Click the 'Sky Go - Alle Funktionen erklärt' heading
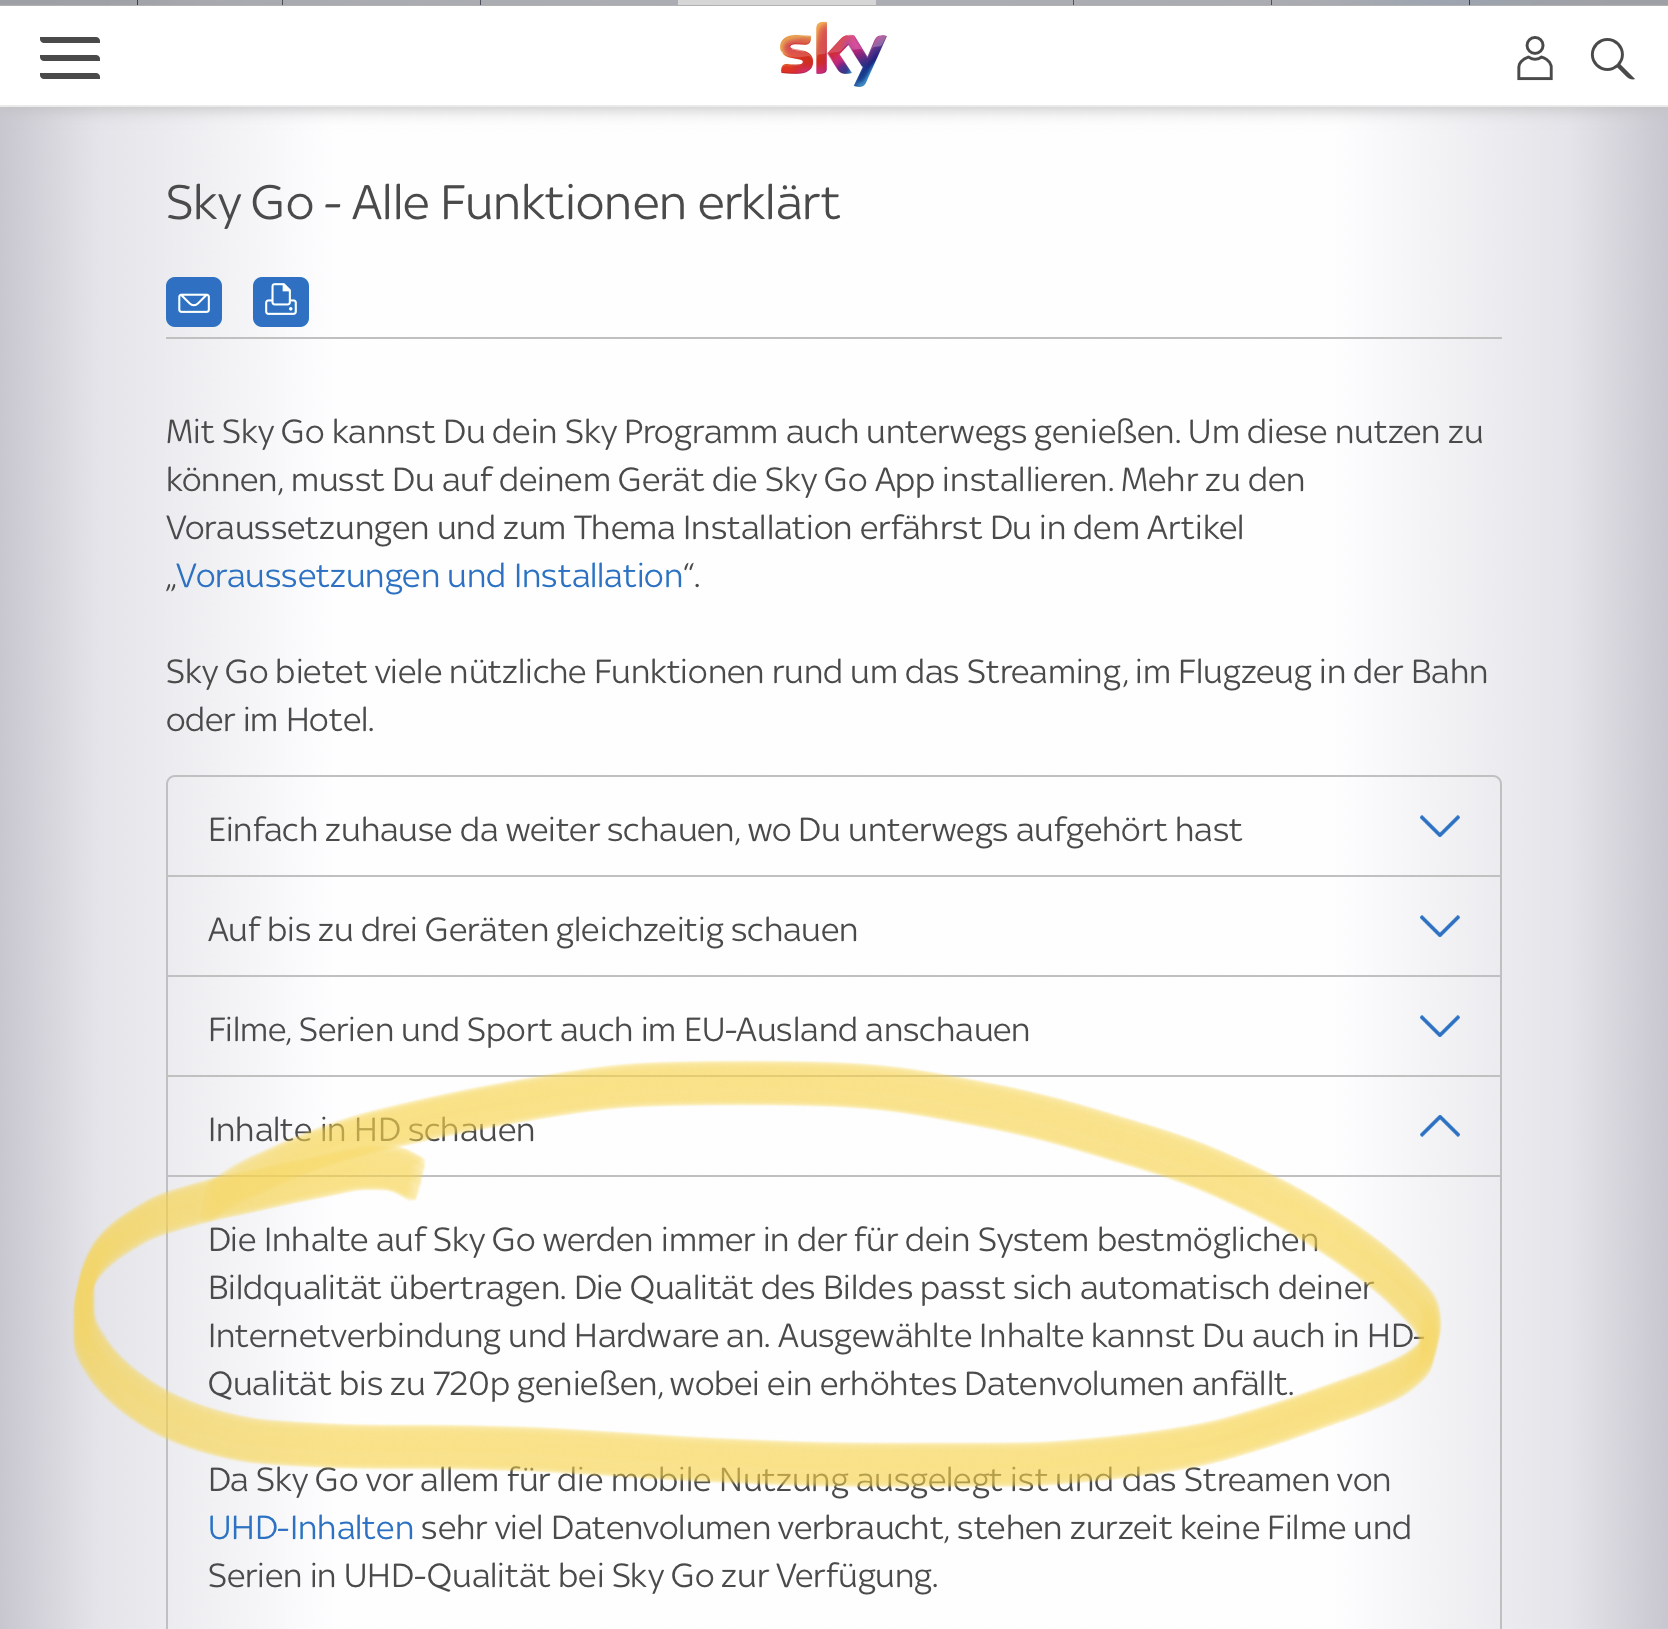 click(x=503, y=203)
